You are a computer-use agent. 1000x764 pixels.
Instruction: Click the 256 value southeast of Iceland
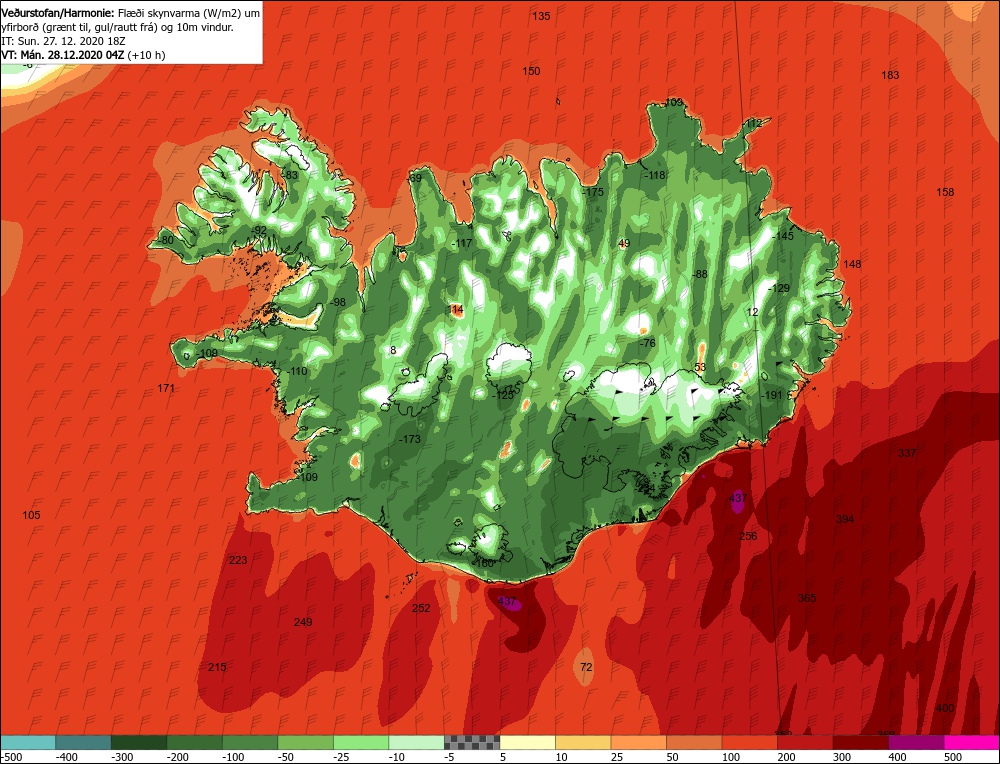point(747,536)
